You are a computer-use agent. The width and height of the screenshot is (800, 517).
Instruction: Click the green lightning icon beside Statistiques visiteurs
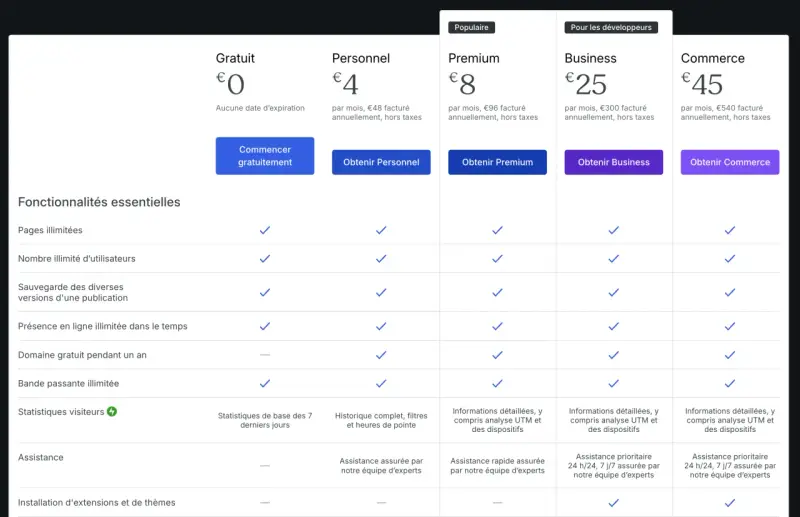click(112, 411)
